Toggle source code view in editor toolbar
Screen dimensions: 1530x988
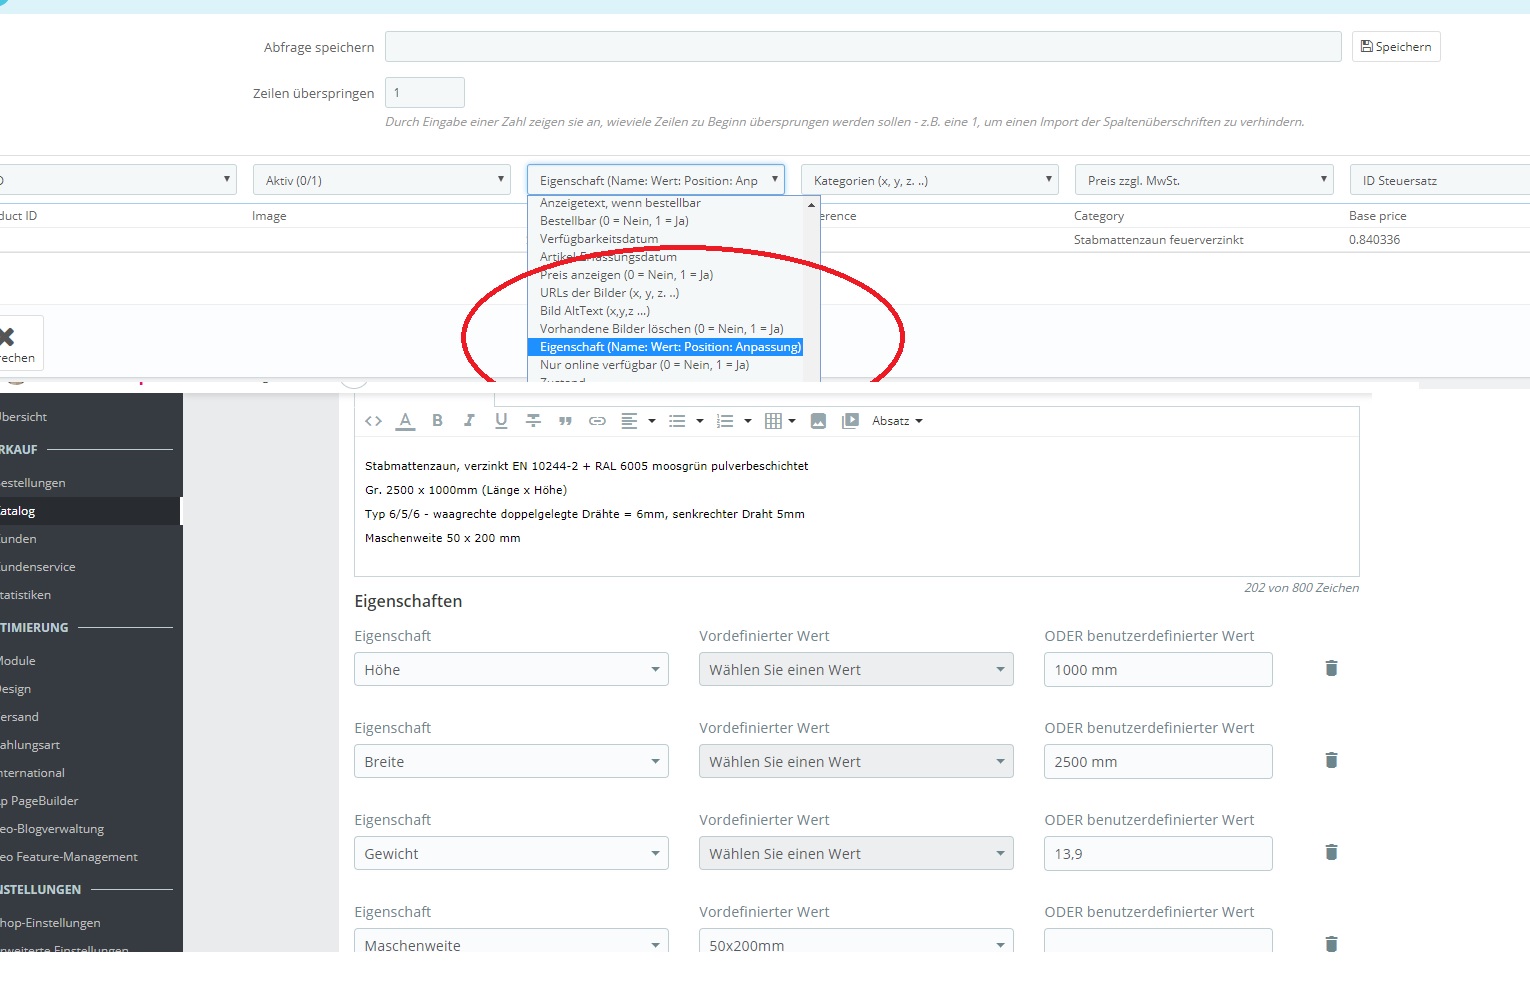[x=373, y=421]
